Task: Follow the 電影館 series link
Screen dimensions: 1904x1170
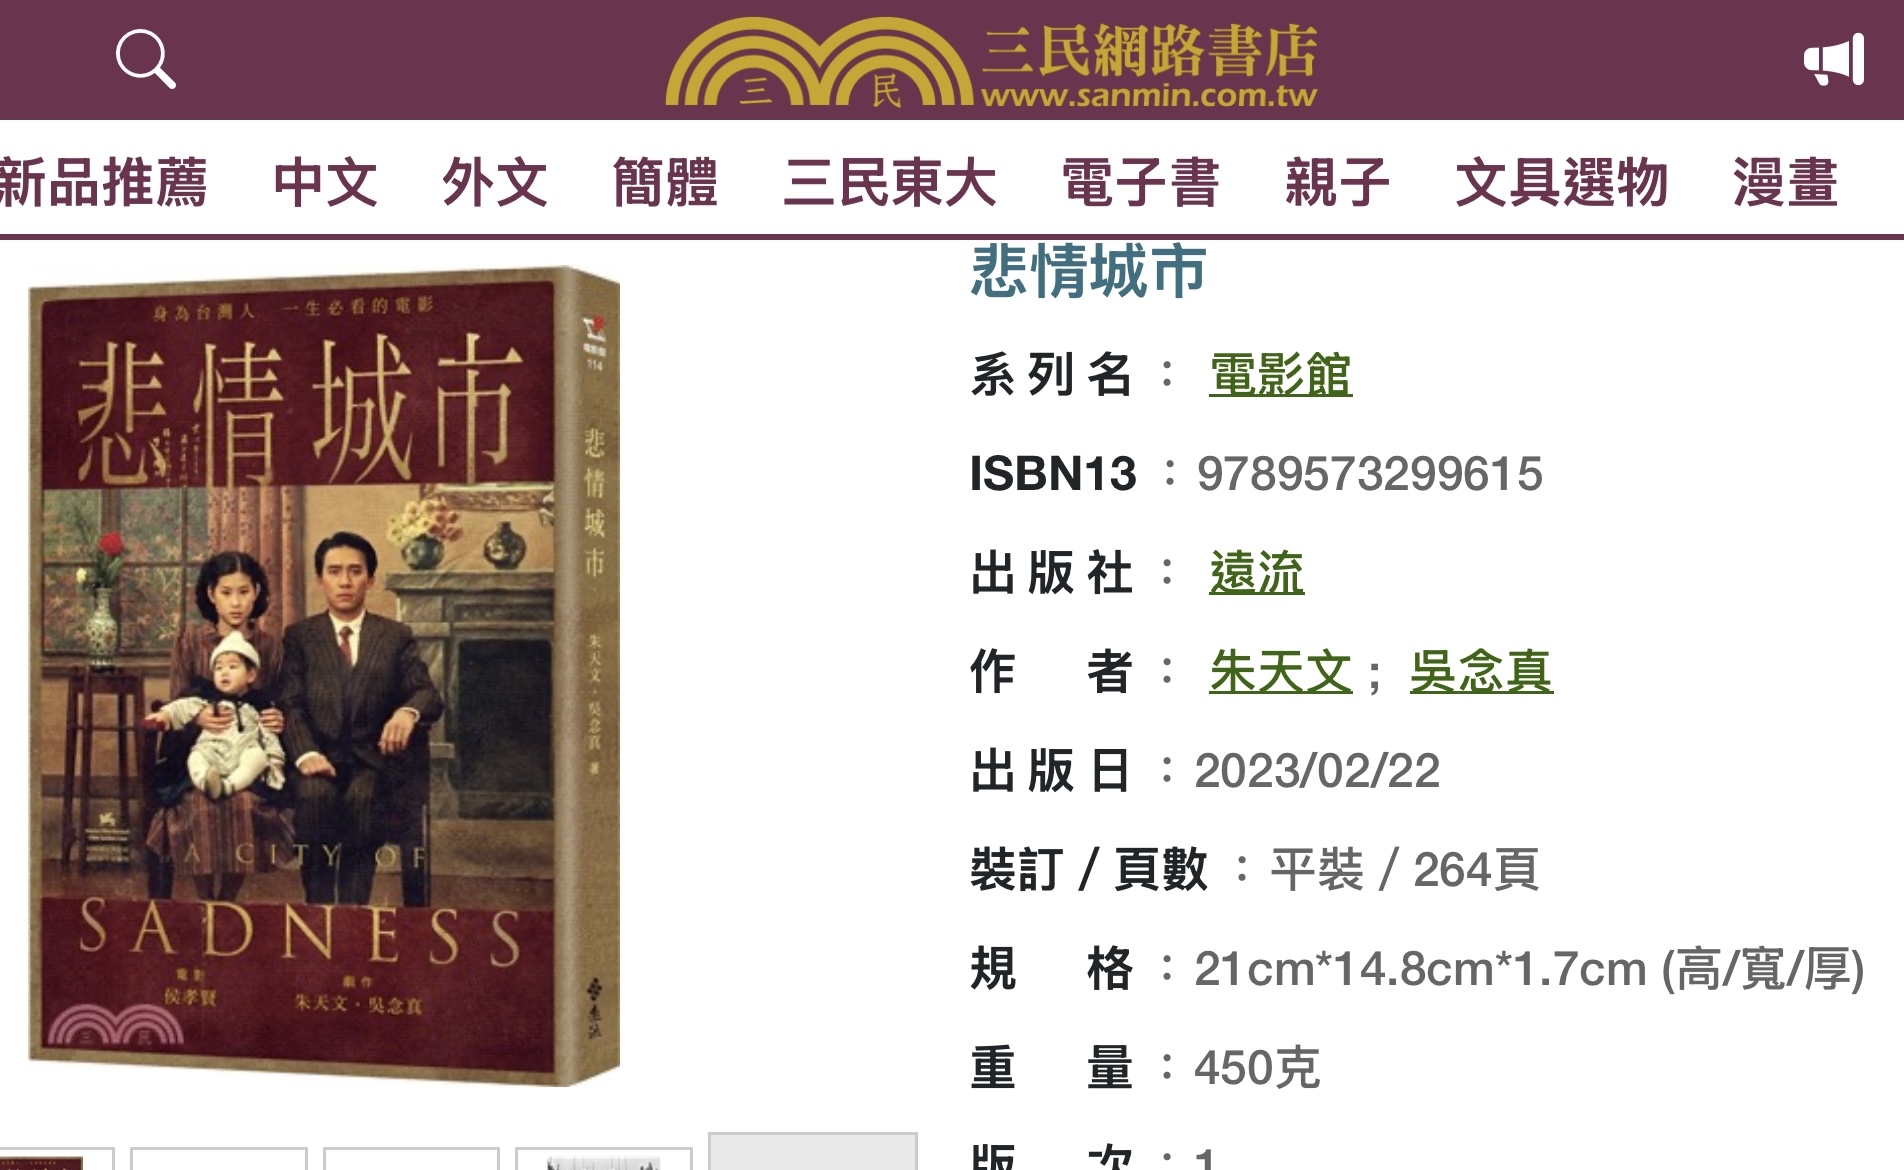Action: [1280, 375]
